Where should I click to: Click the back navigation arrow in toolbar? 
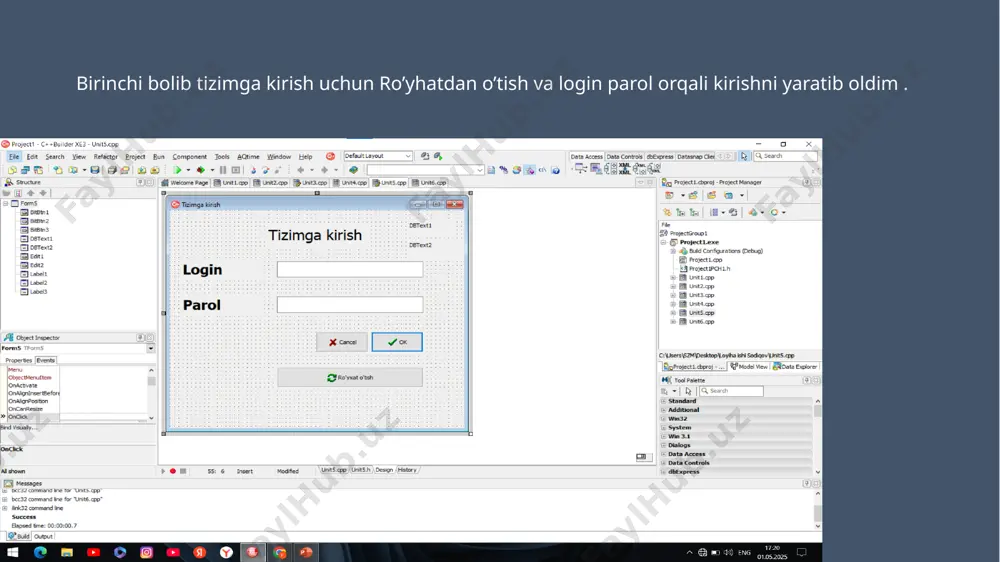click(x=300, y=170)
